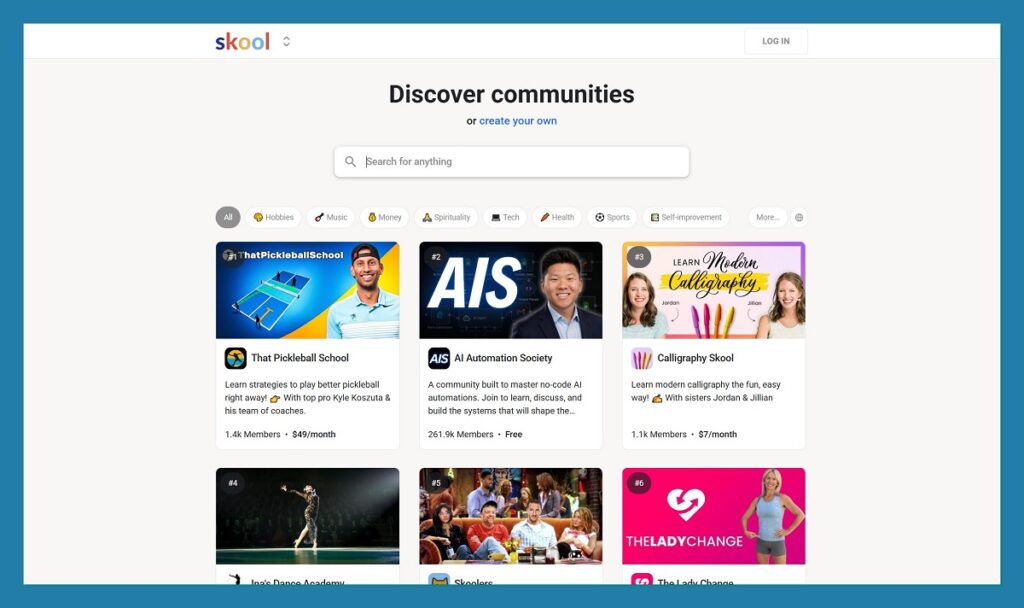Follow the create your own link
The width and height of the screenshot is (1024, 608).
click(518, 121)
